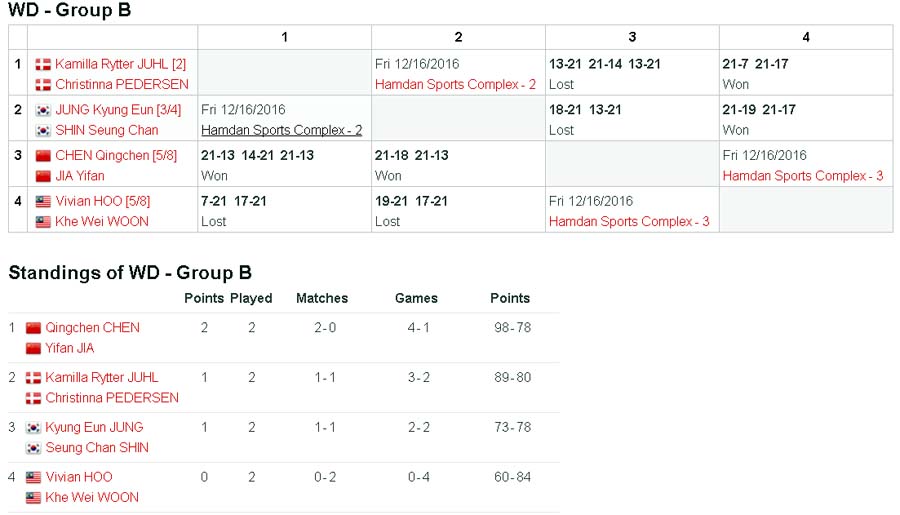Viewport: 900px width, 515px height.
Task: Open SHIN Seung Chan player profile in draw
Action: (106, 130)
